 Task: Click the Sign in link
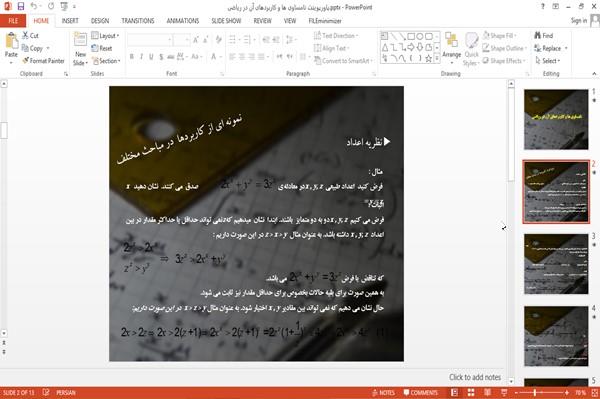579,20
